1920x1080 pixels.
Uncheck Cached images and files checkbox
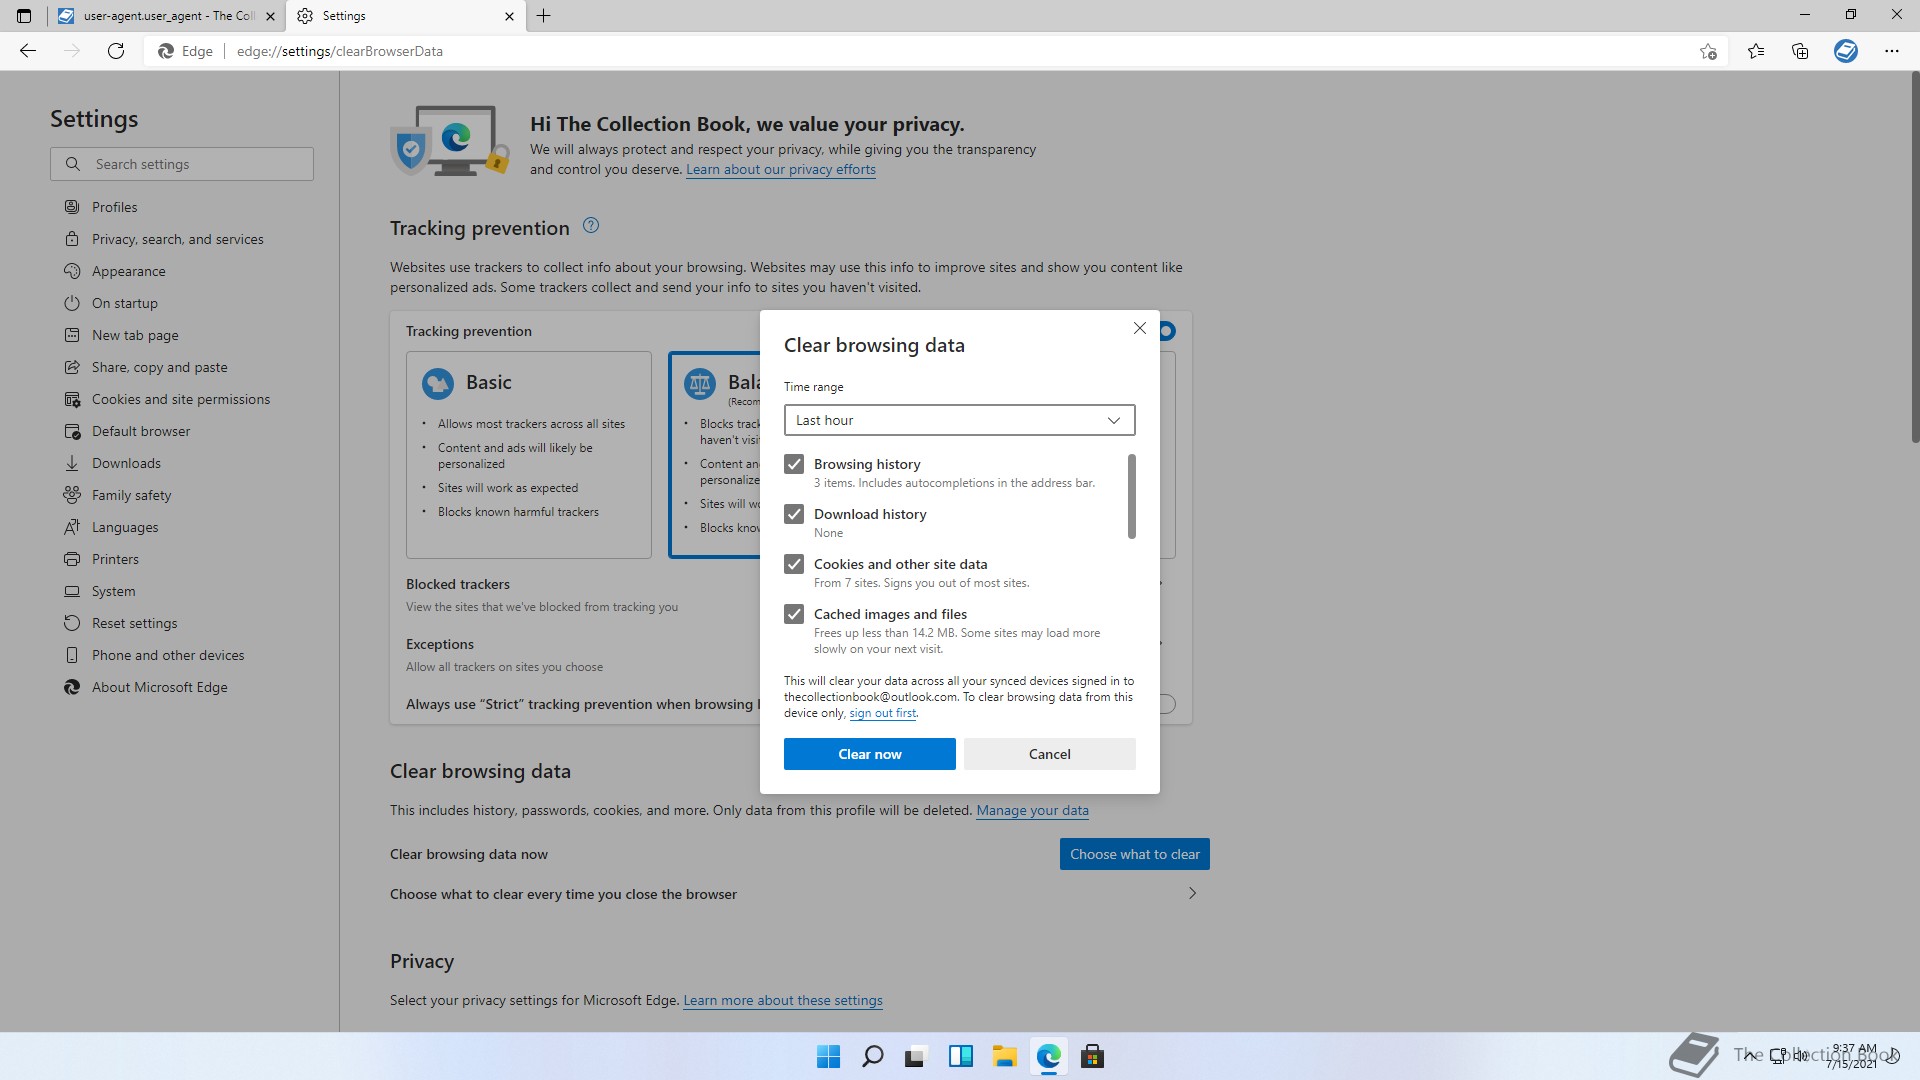[794, 614]
